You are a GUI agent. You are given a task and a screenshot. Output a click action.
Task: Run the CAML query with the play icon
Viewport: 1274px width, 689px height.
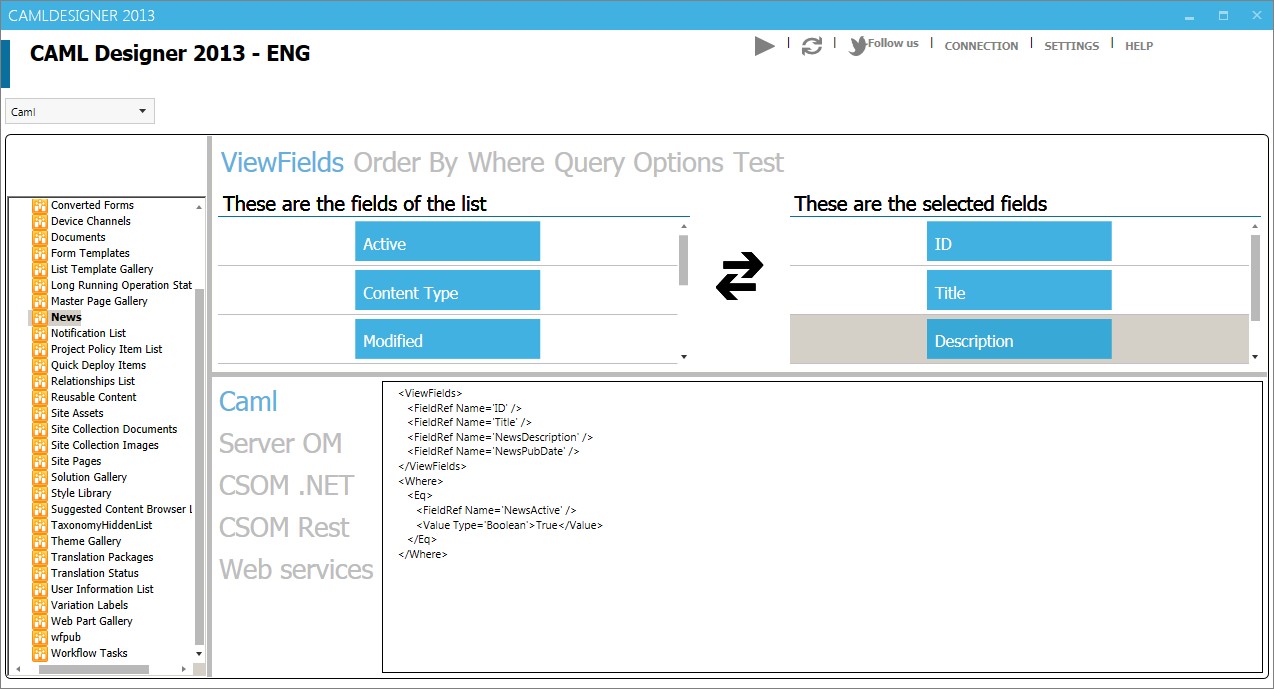click(x=764, y=45)
